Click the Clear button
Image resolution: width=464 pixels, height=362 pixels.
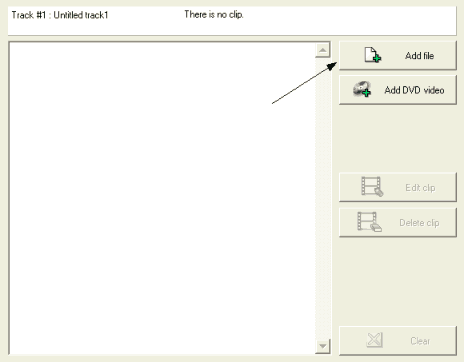398,341
